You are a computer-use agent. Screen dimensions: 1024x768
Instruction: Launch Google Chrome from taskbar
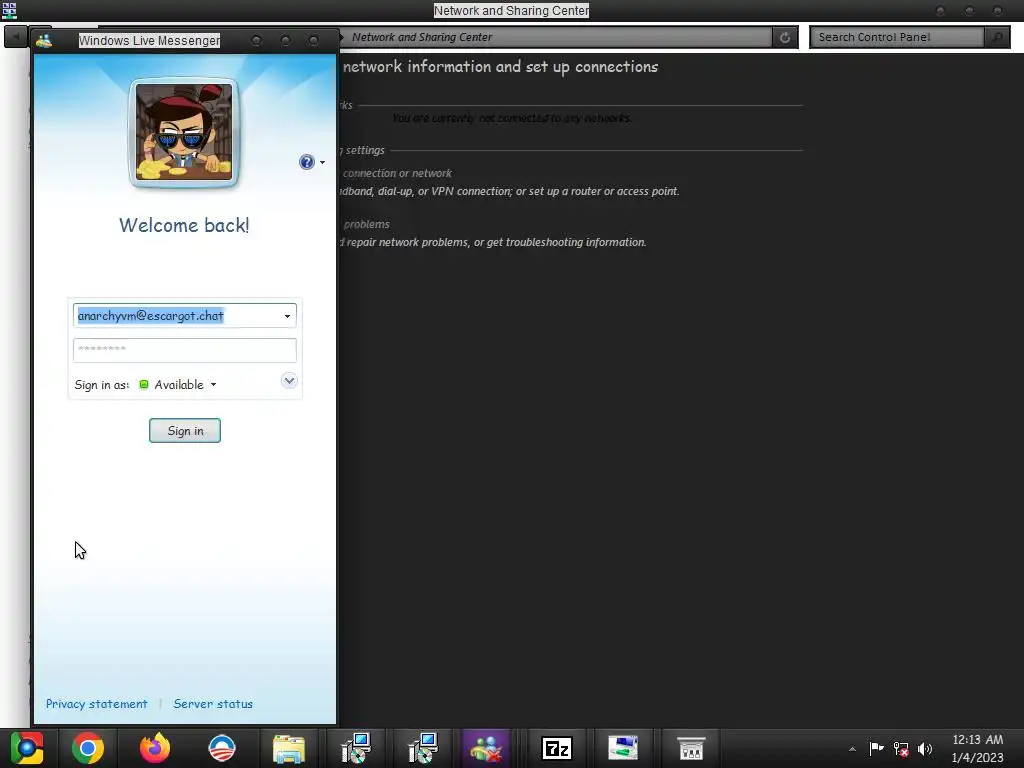(x=88, y=748)
